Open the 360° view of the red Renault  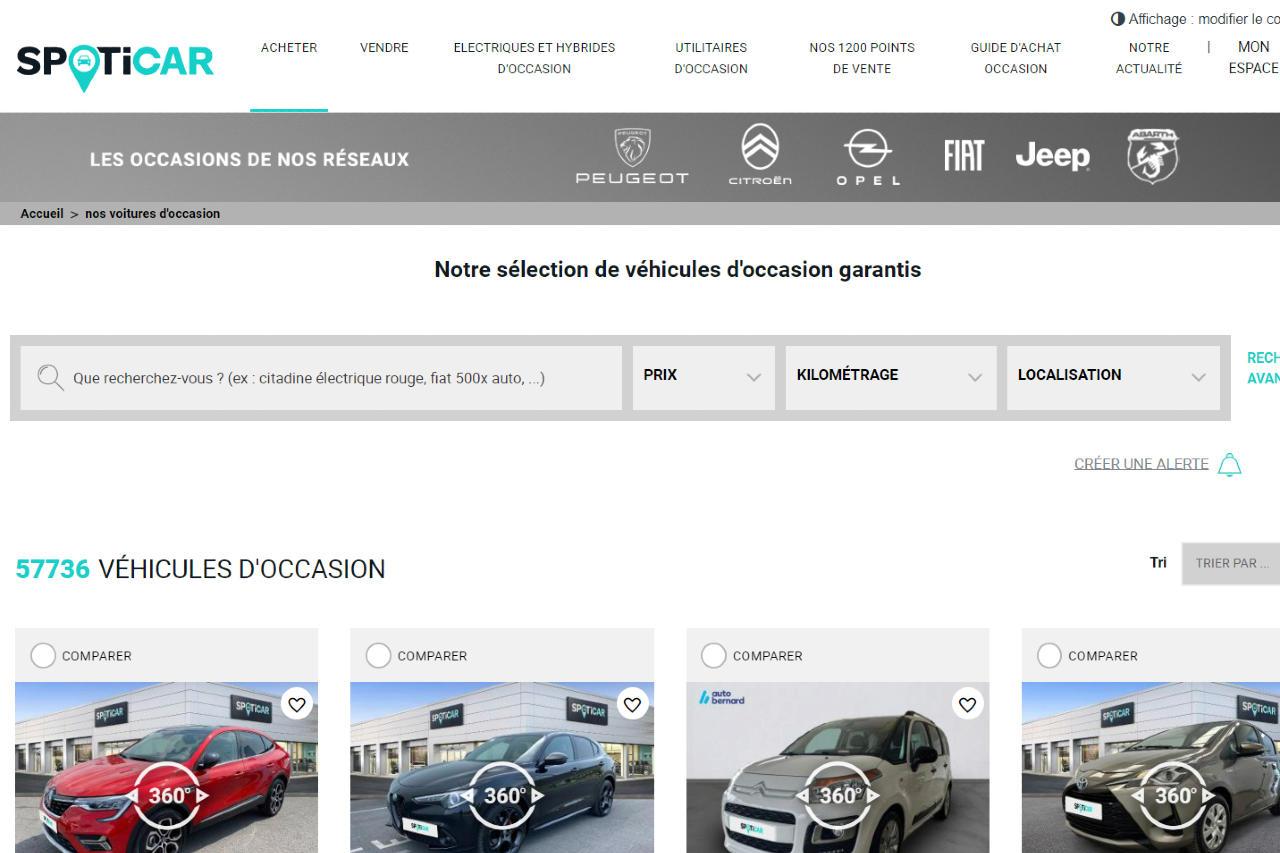point(166,795)
